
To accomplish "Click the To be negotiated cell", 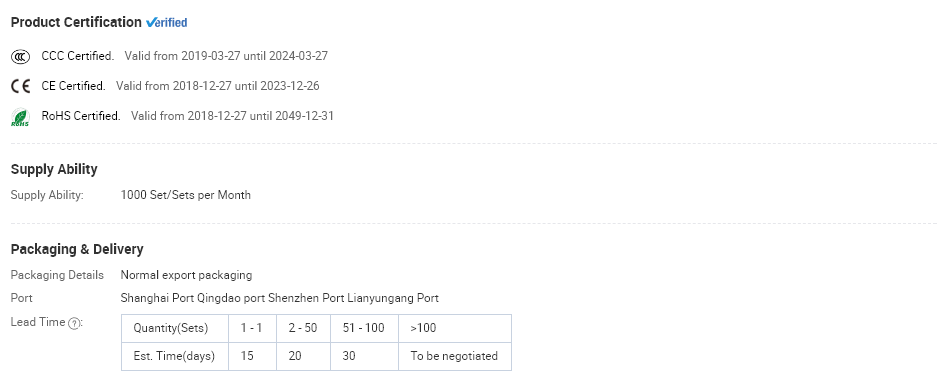I will point(455,356).
